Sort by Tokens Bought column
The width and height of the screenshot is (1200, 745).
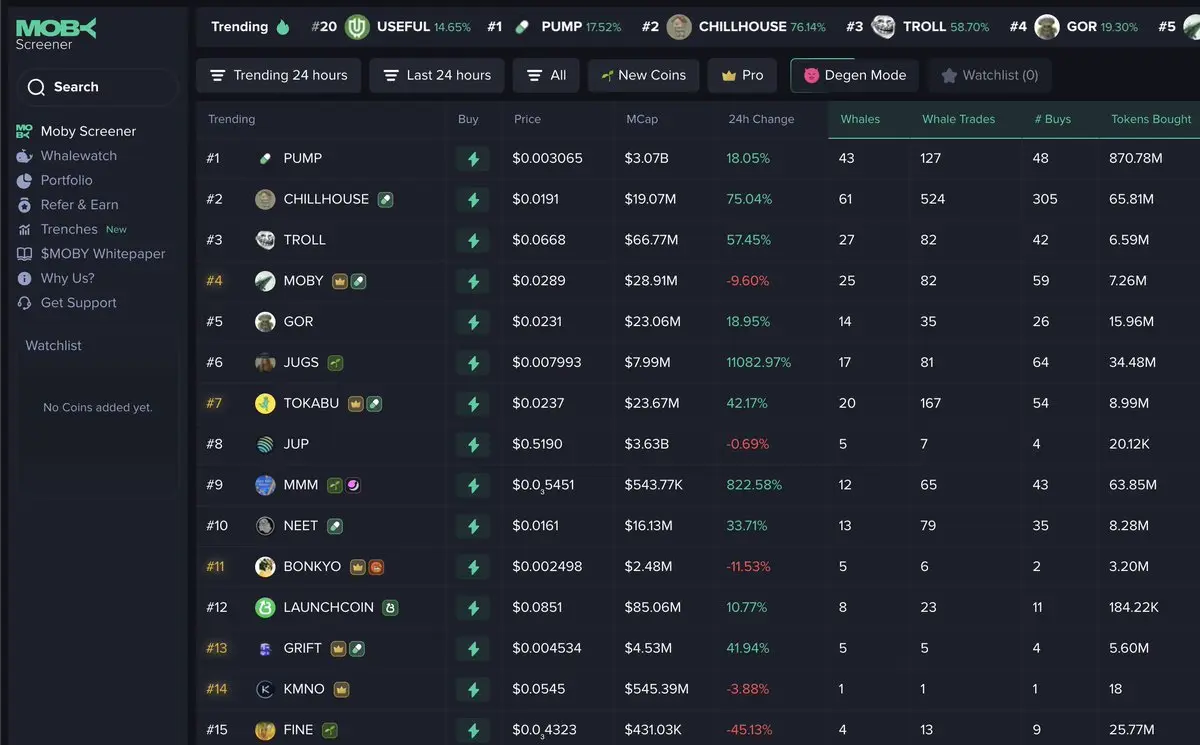point(1151,119)
